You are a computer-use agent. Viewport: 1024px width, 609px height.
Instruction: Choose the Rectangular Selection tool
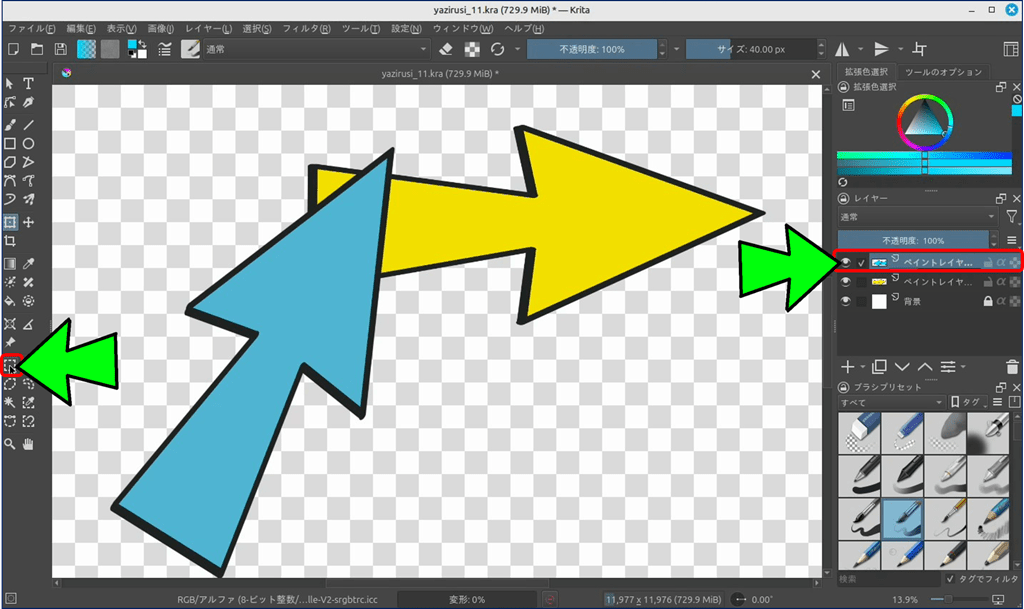point(10,364)
